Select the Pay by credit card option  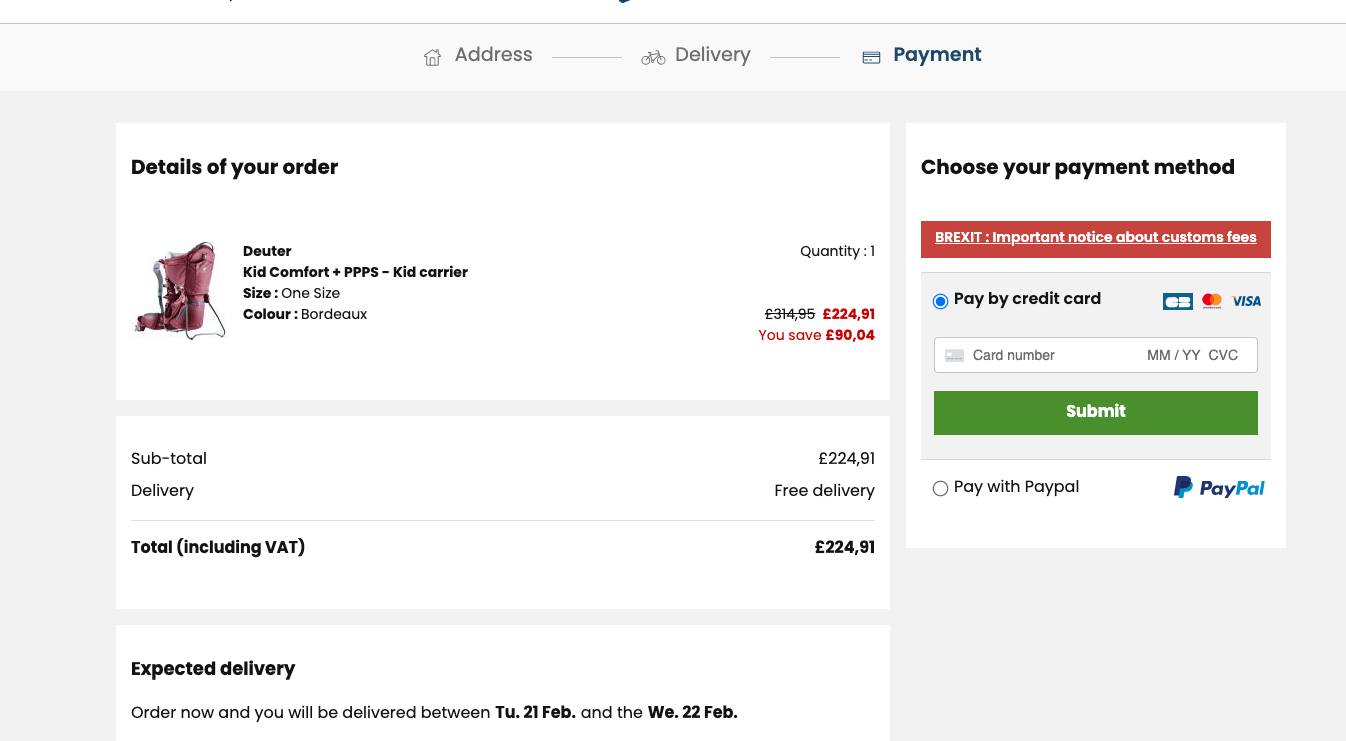click(x=940, y=301)
